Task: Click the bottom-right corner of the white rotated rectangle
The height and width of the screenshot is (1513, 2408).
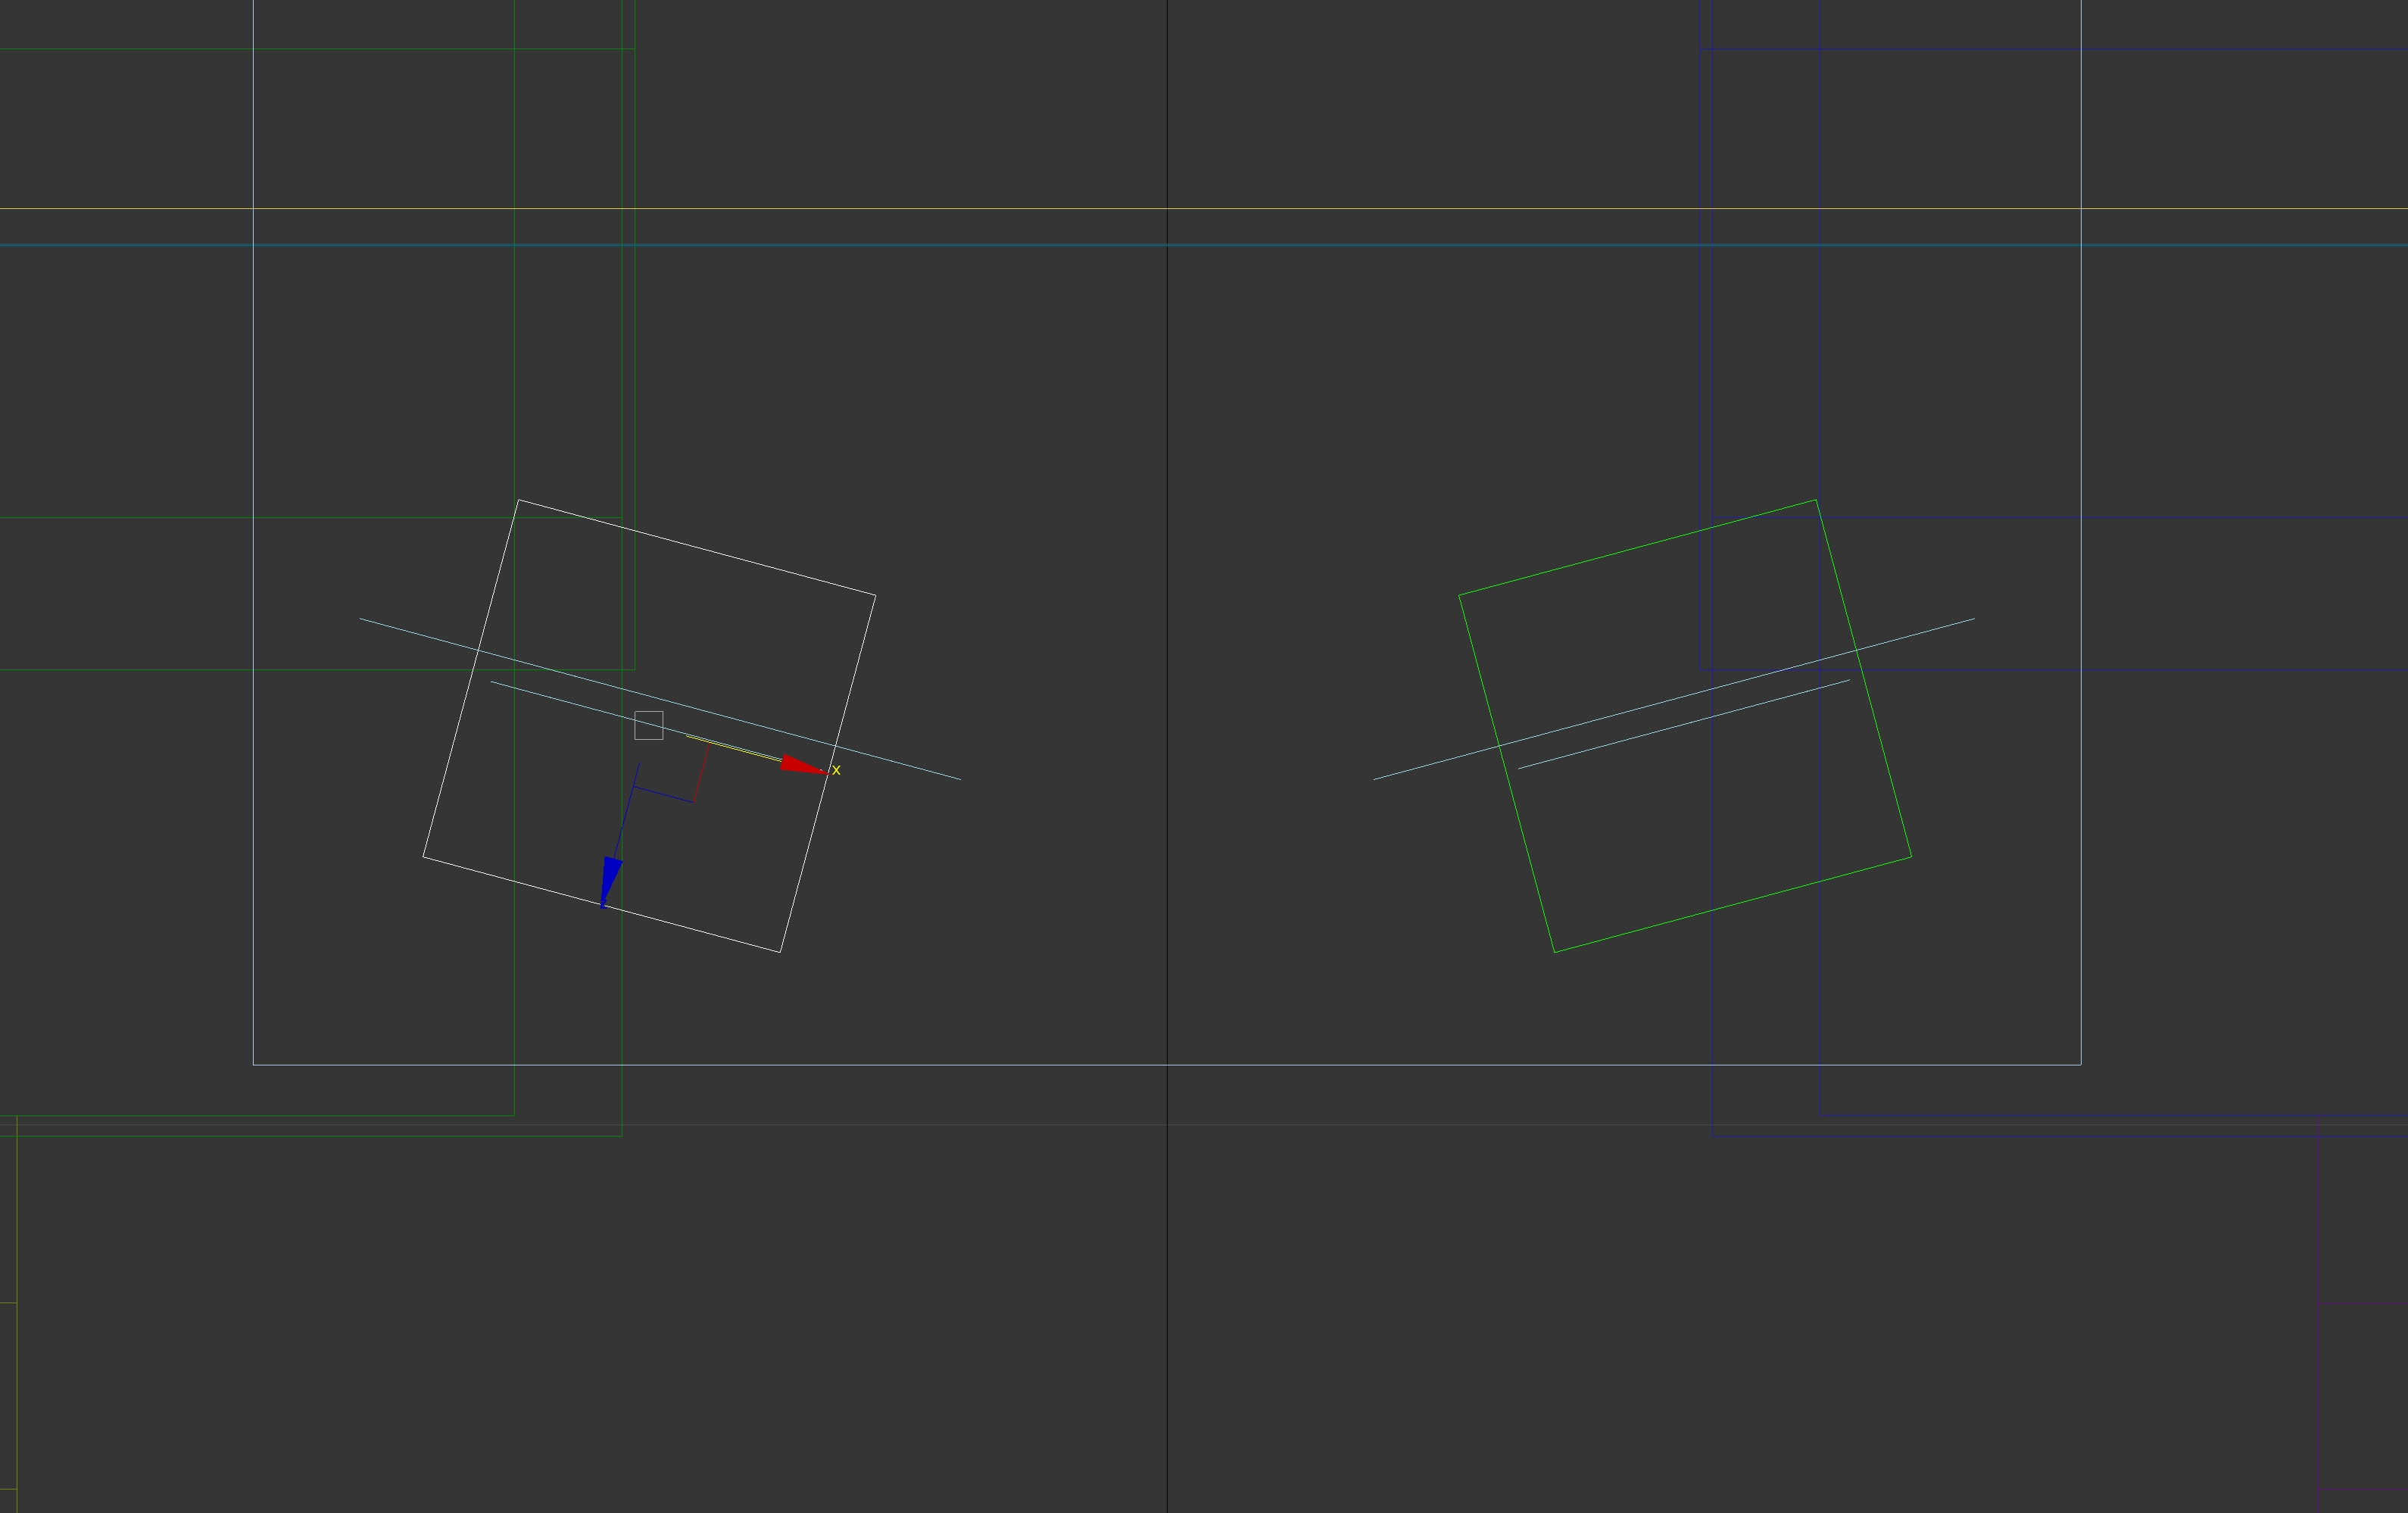Action: pos(780,952)
